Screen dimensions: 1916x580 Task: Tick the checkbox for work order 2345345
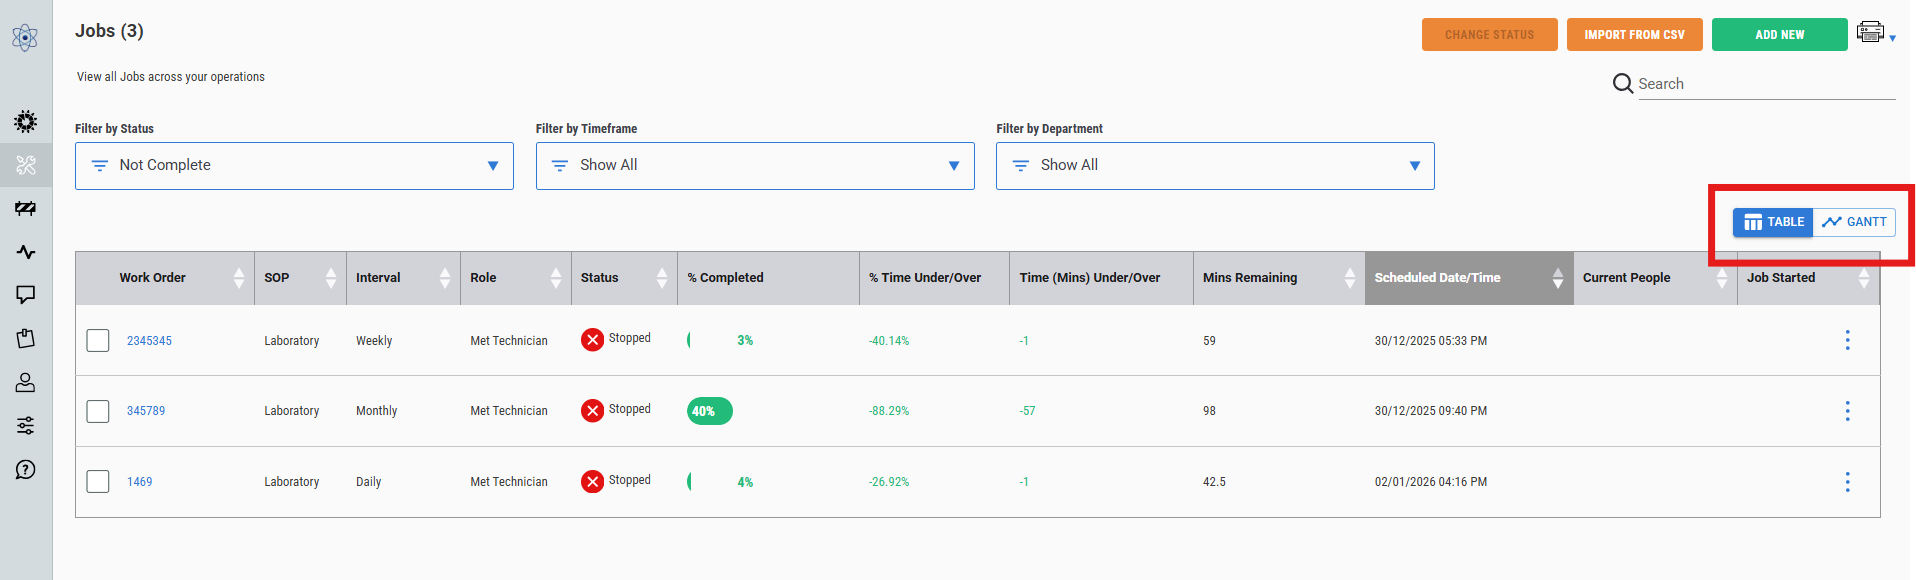coord(98,341)
